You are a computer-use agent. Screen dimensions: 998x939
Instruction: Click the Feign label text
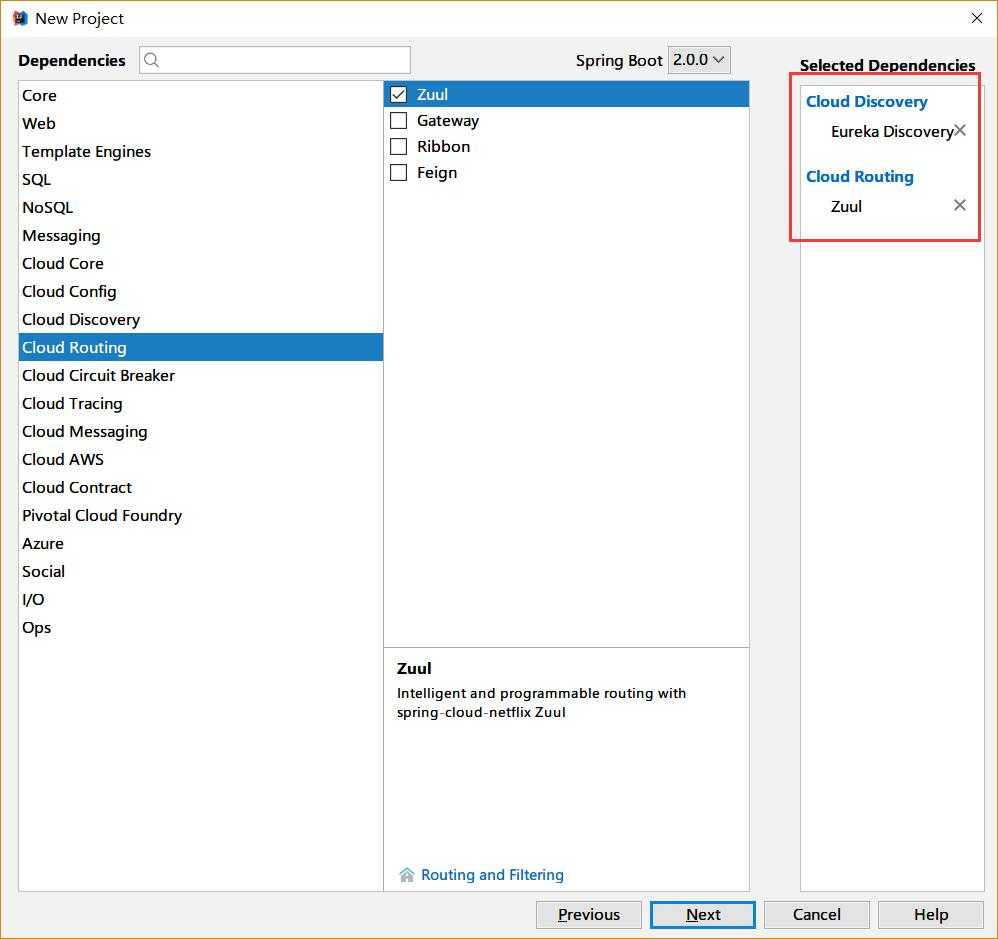437,173
